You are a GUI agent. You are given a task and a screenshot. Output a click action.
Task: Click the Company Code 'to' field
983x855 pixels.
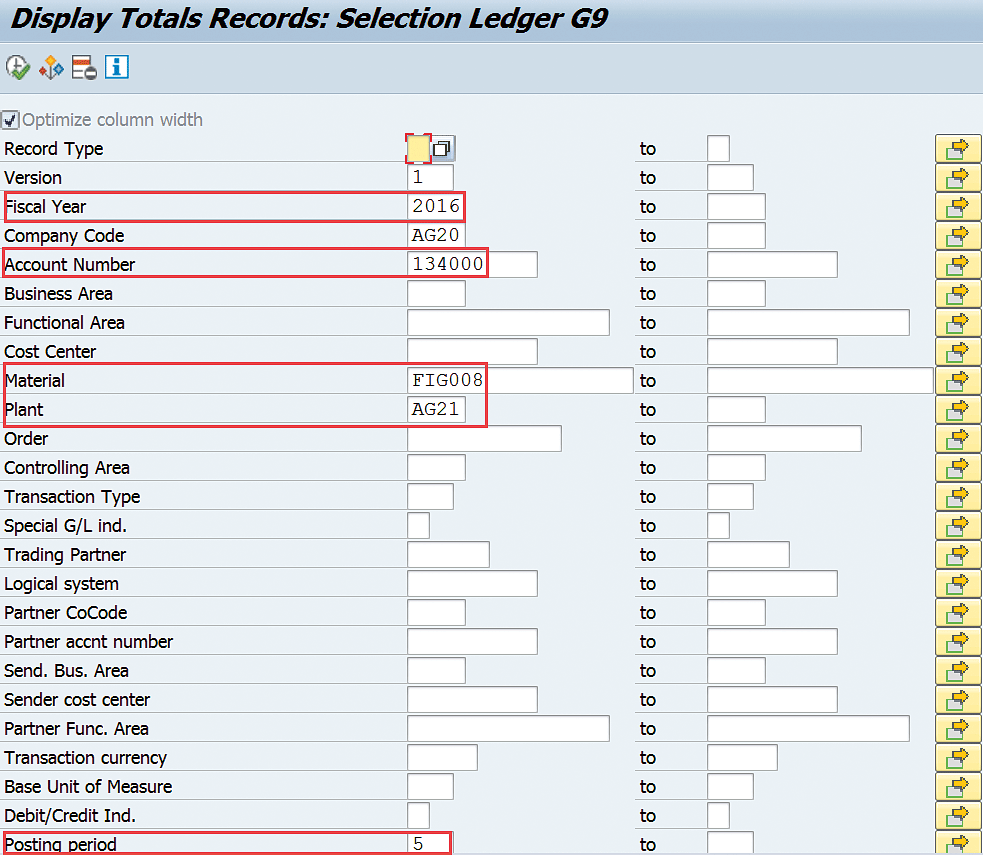pos(735,236)
